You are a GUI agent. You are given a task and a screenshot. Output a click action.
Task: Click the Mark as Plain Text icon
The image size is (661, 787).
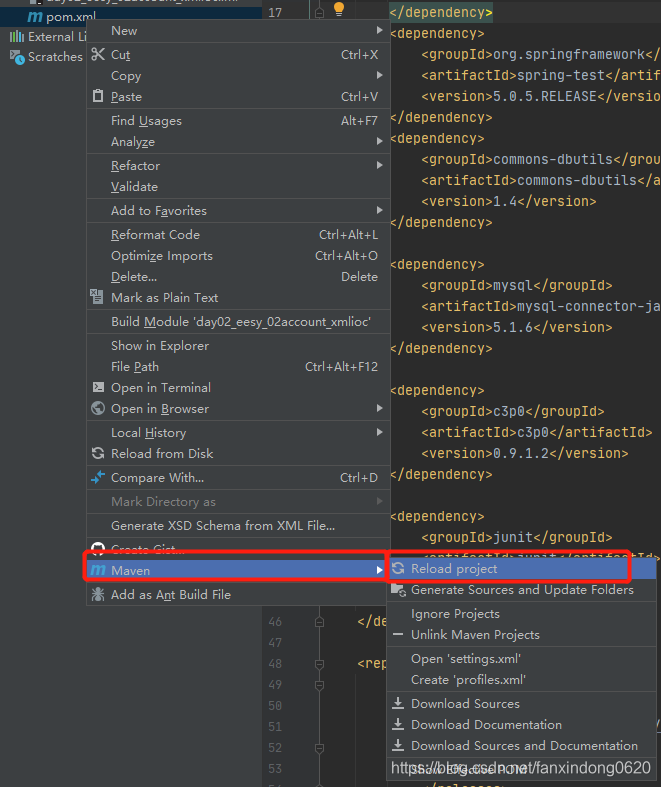coord(97,297)
